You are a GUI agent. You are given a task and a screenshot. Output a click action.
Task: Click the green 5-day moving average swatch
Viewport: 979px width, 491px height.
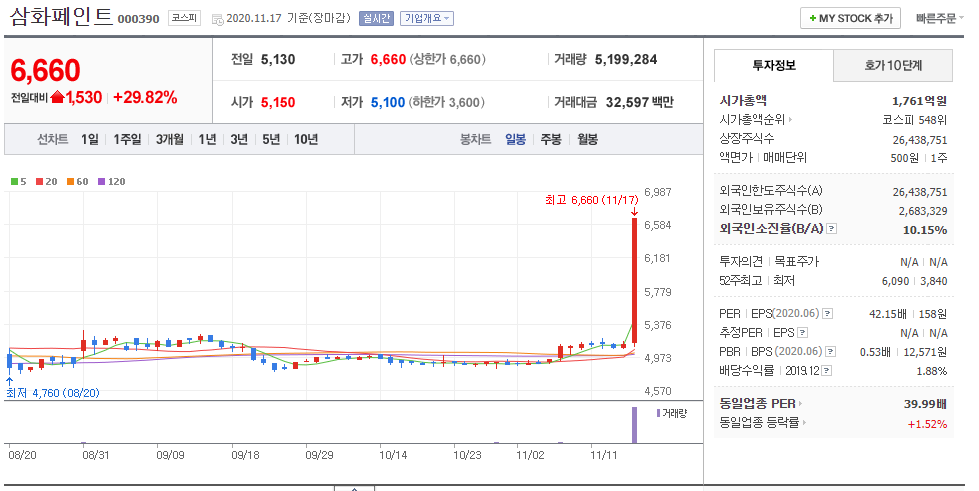14,182
